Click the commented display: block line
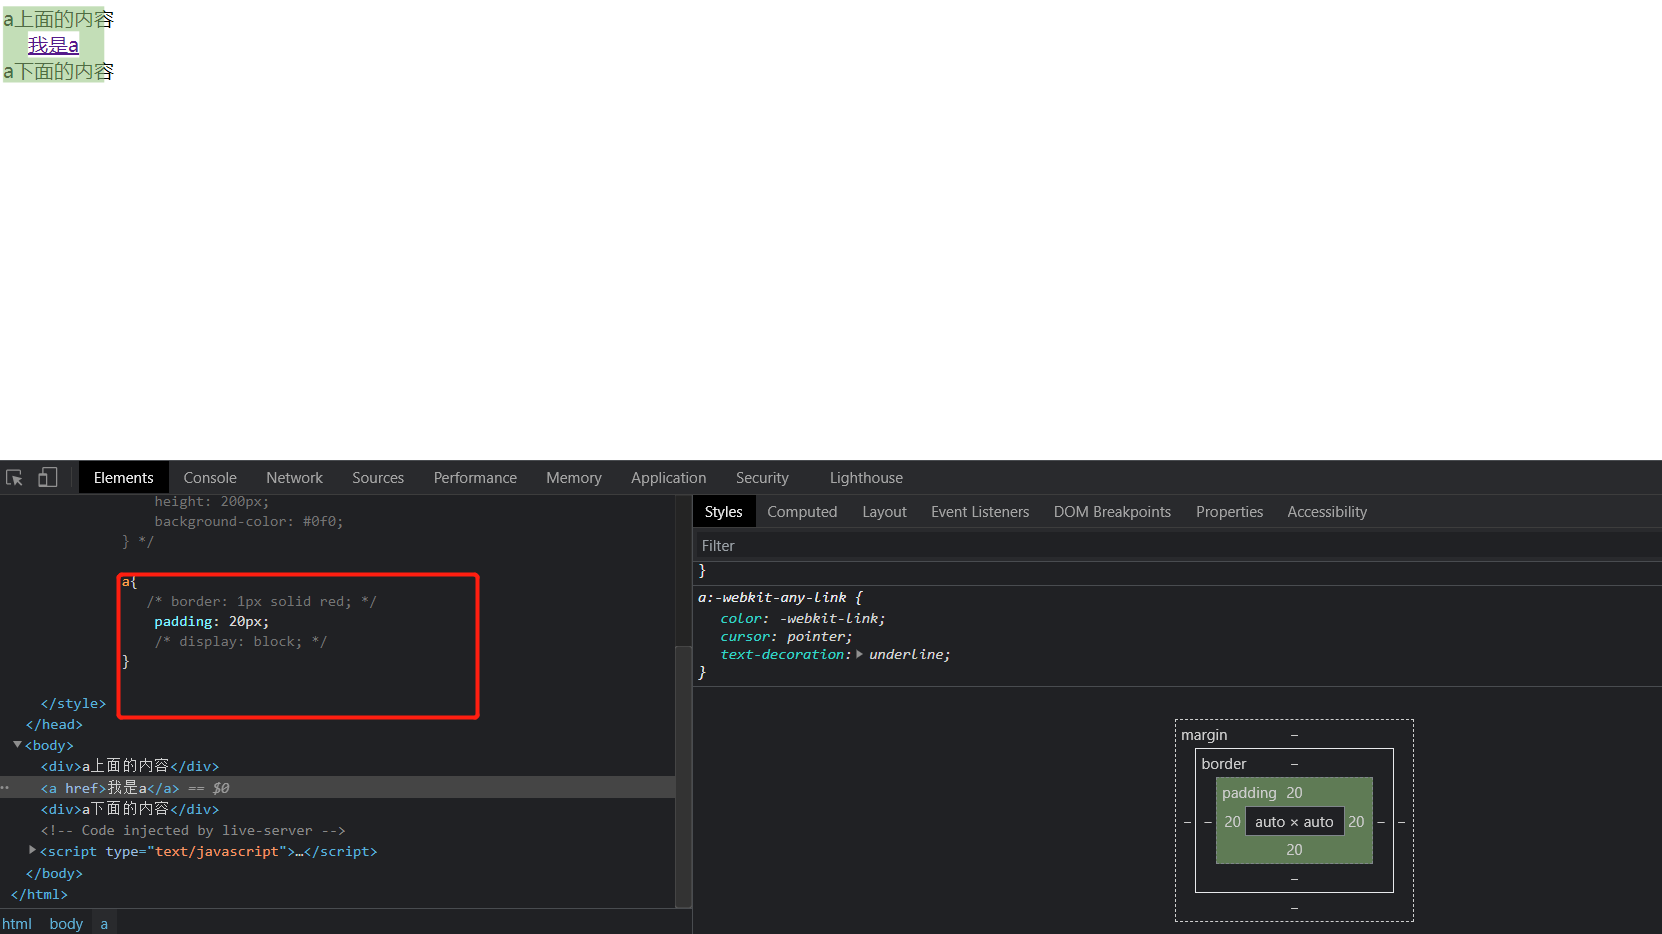 click(241, 641)
